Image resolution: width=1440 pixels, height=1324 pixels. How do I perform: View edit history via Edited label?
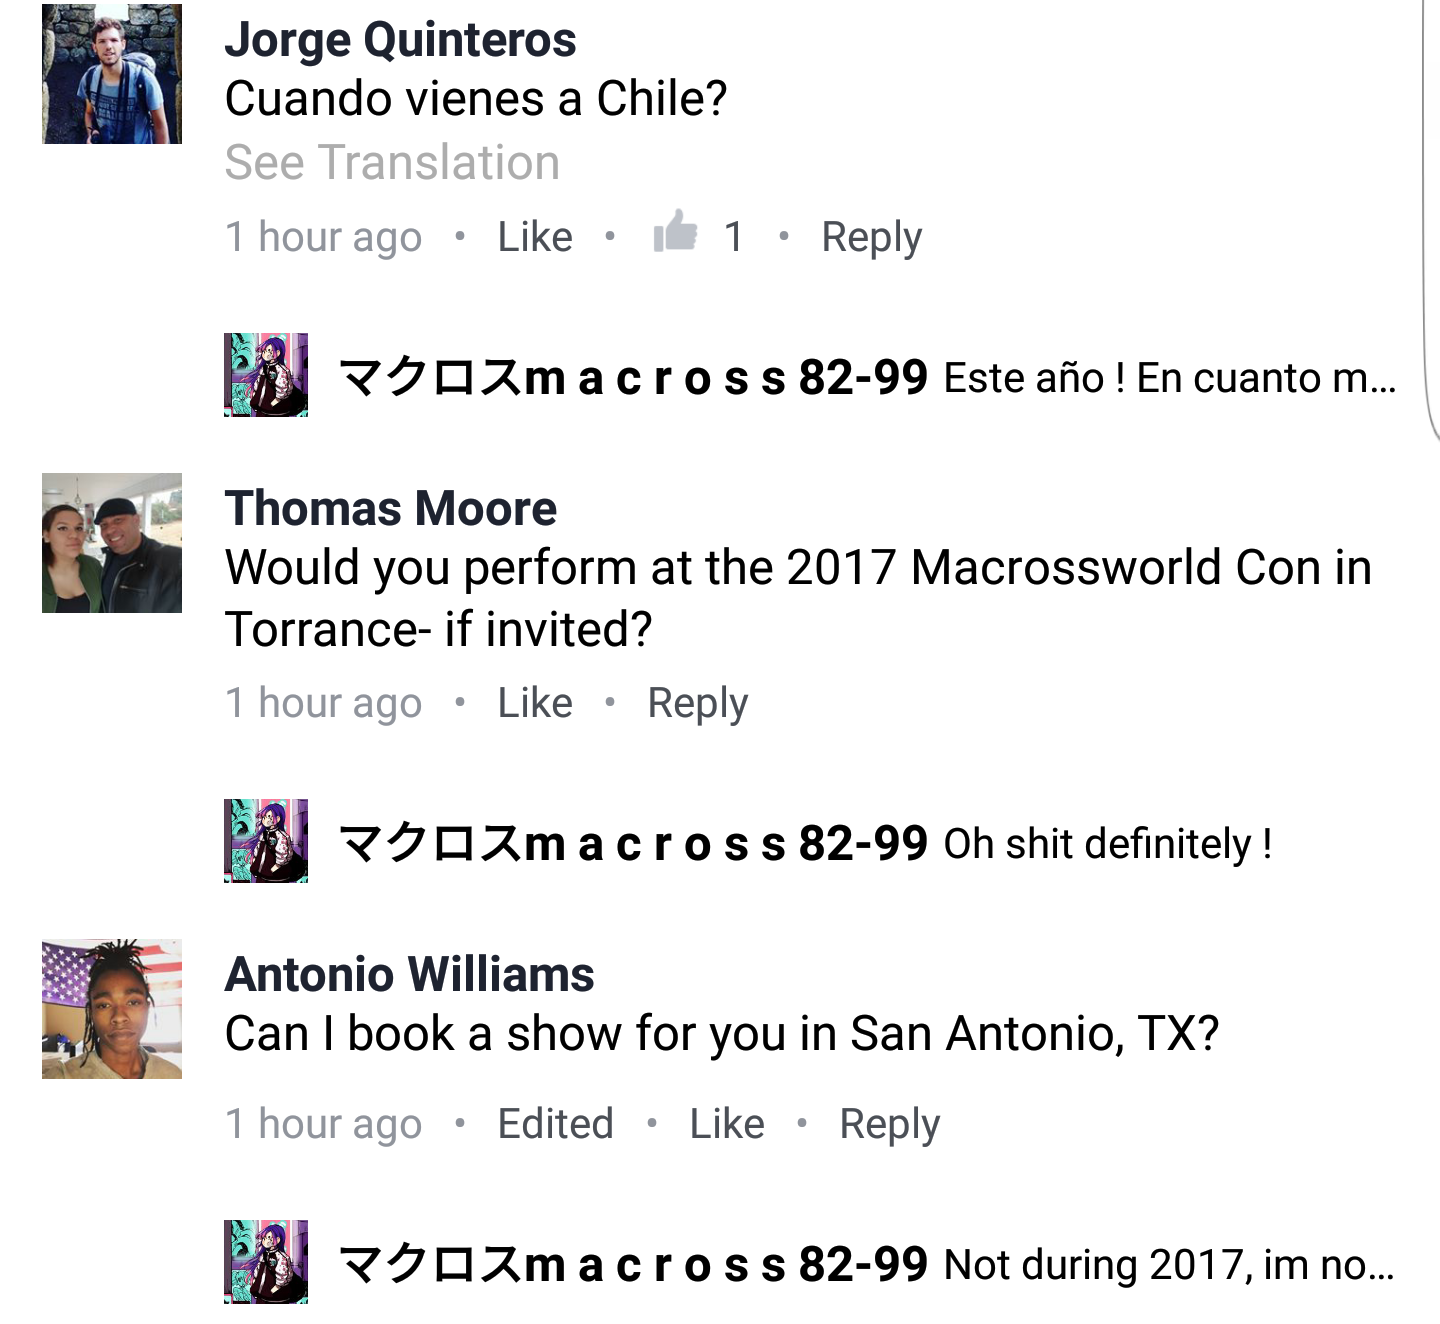[555, 1124]
